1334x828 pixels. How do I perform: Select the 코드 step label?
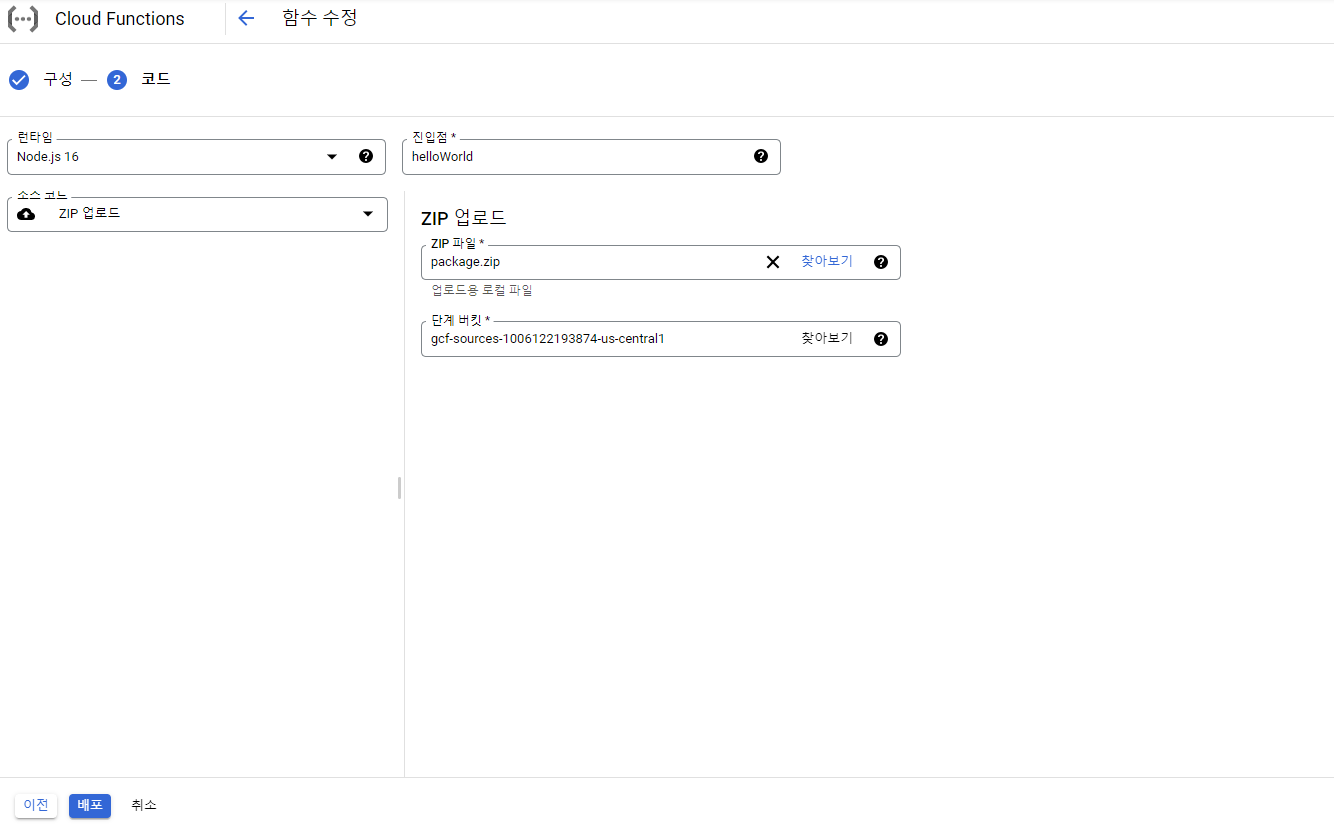(x=156, y=79)
